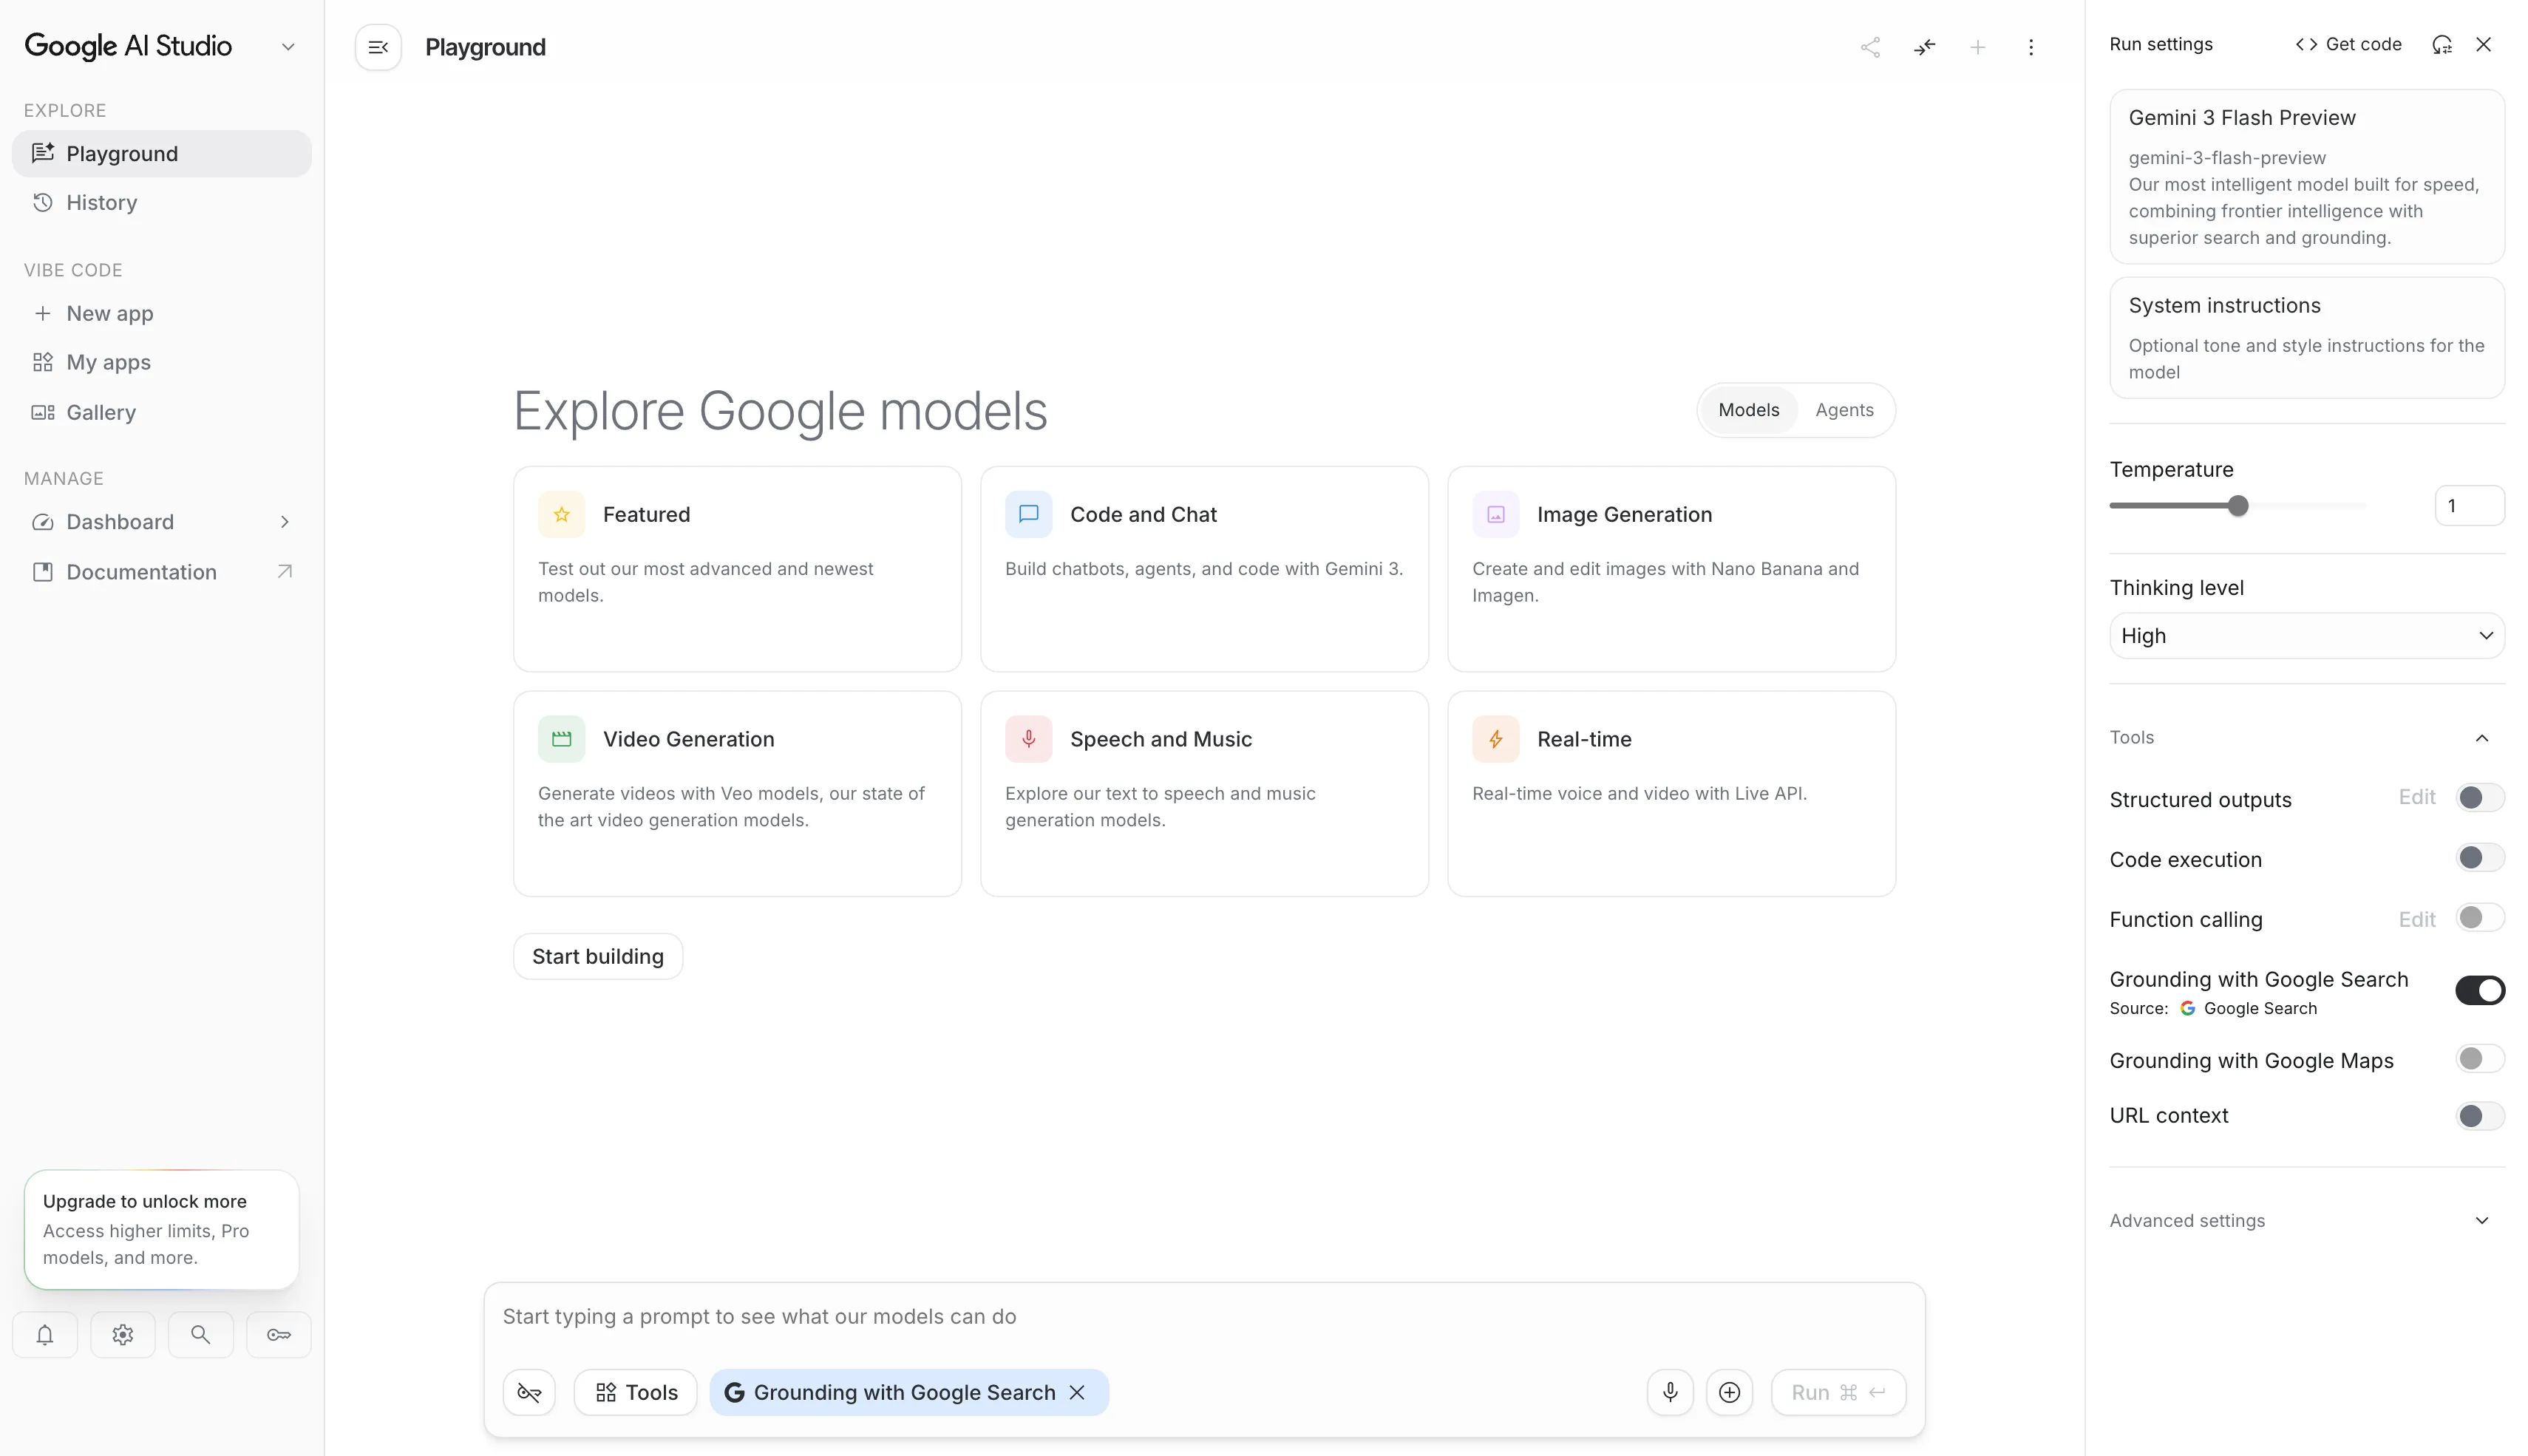Open My apps in the sidebar
The height and width of the screenshot is (1456, 2528).
[x=162, y=362]
